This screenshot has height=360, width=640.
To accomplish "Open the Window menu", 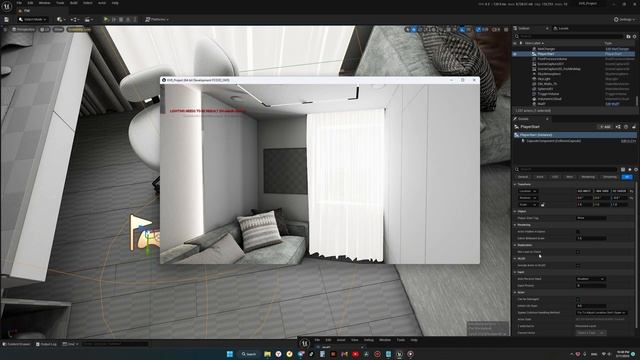I will click(44, 3).
